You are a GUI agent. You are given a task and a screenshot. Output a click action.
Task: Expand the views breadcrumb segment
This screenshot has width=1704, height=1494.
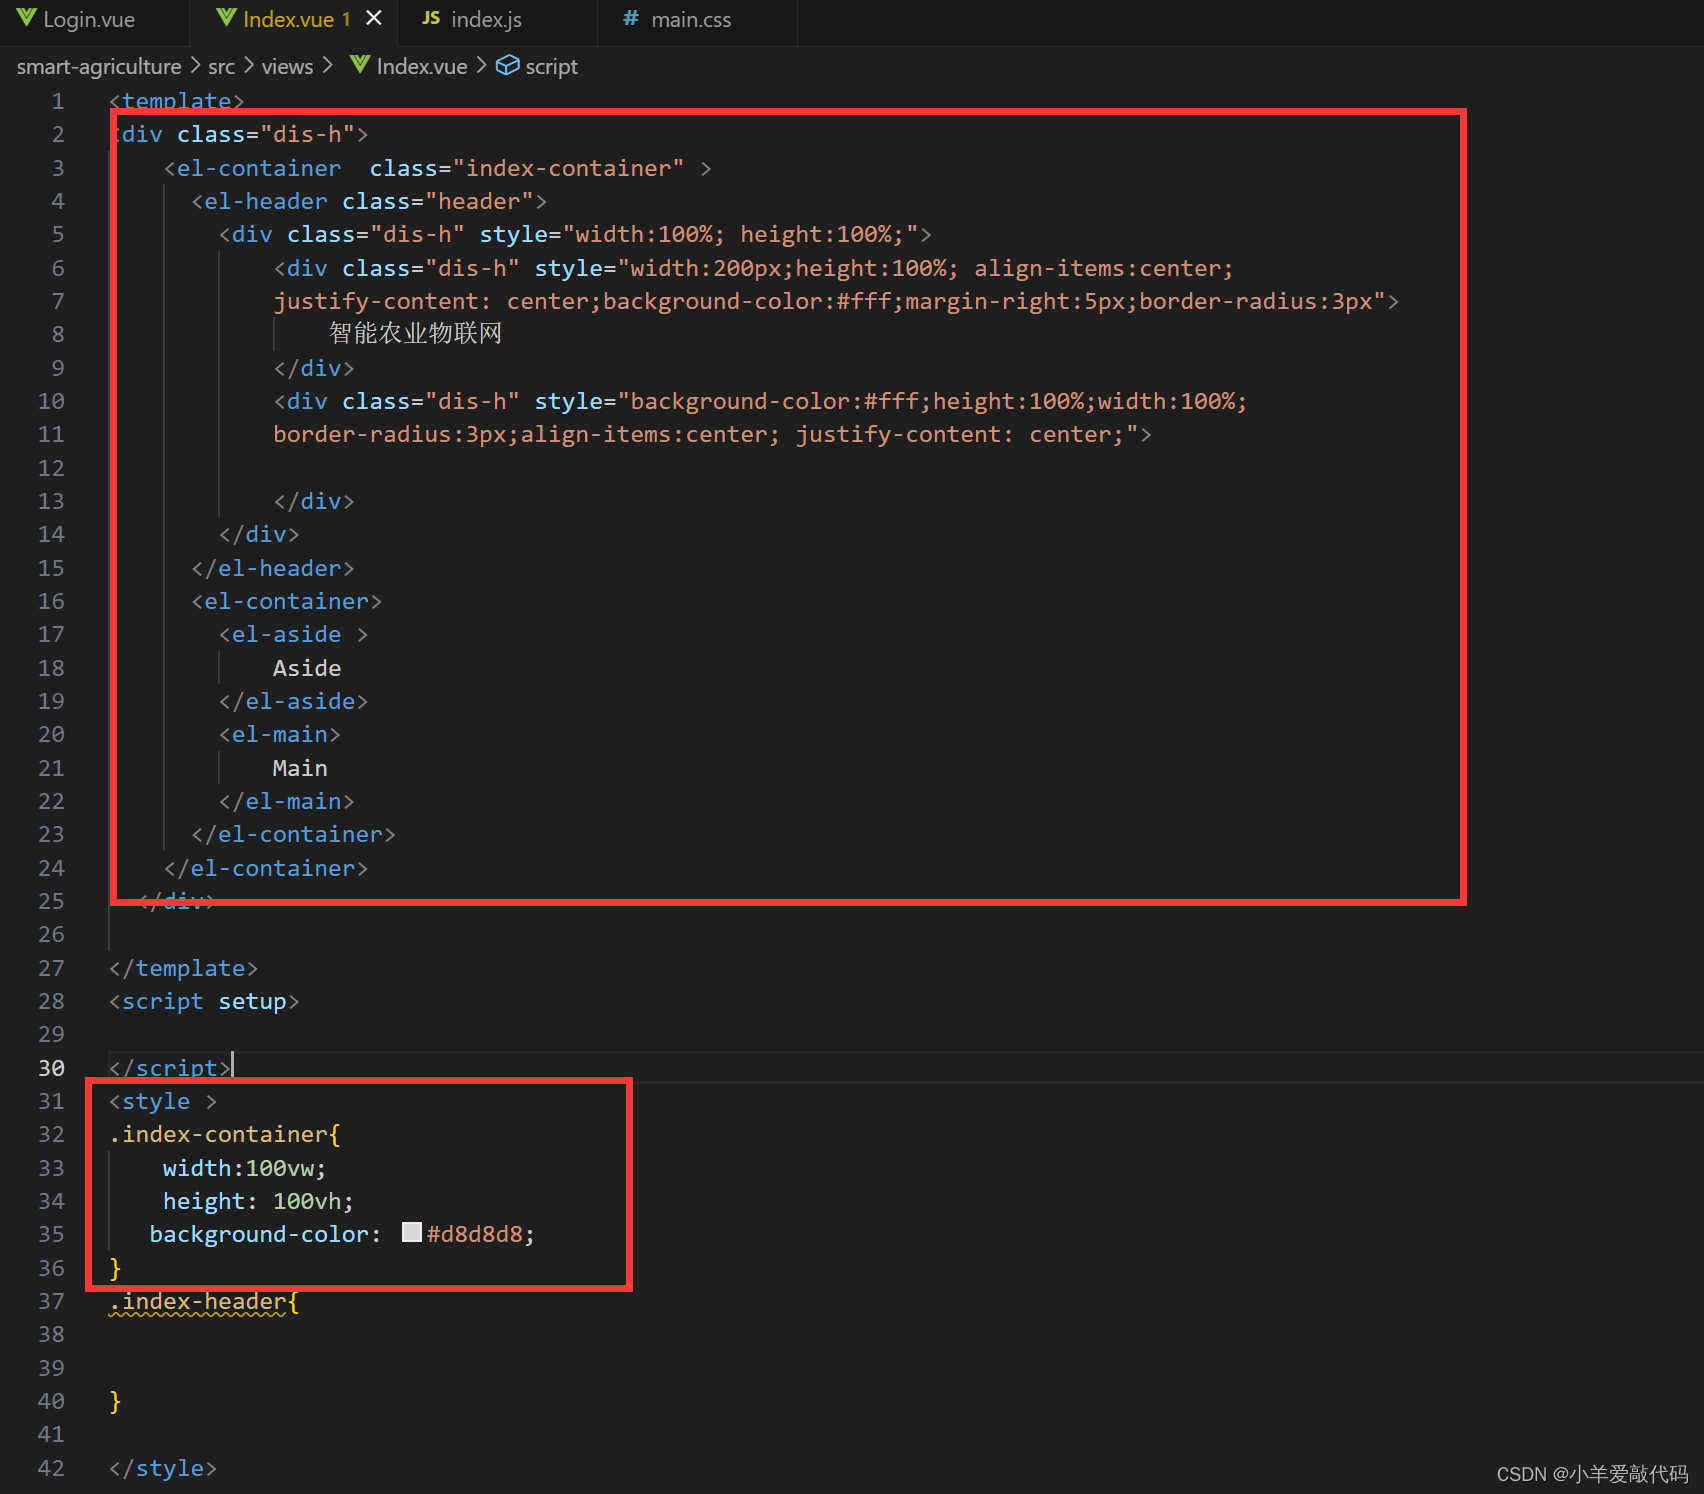288,66
